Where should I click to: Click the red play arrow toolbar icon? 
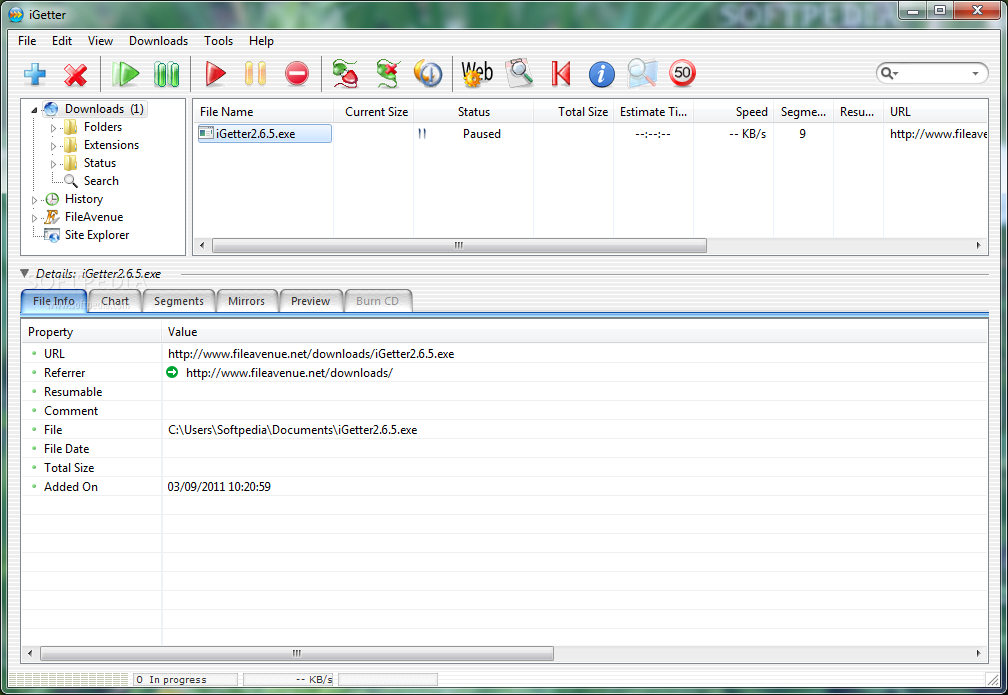(x=215, y=74)
